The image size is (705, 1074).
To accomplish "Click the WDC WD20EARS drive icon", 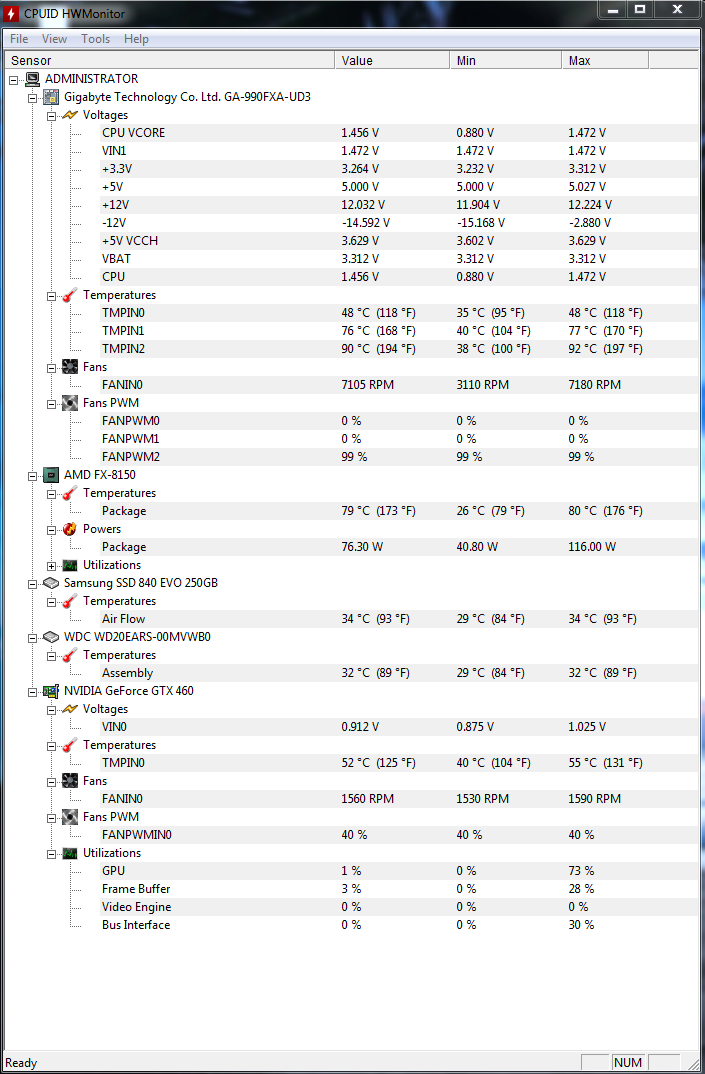I will pyautogui.click(x=51, y=637).
